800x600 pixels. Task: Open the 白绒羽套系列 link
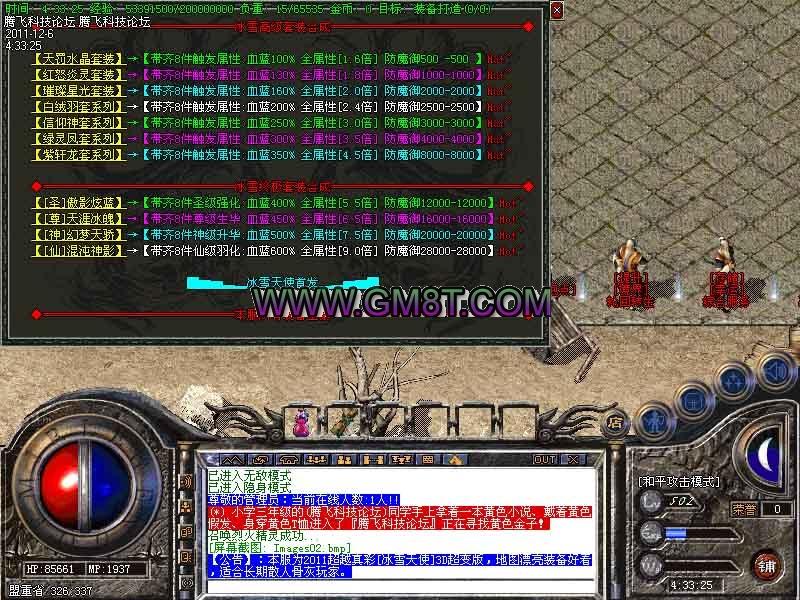(78, 107)
